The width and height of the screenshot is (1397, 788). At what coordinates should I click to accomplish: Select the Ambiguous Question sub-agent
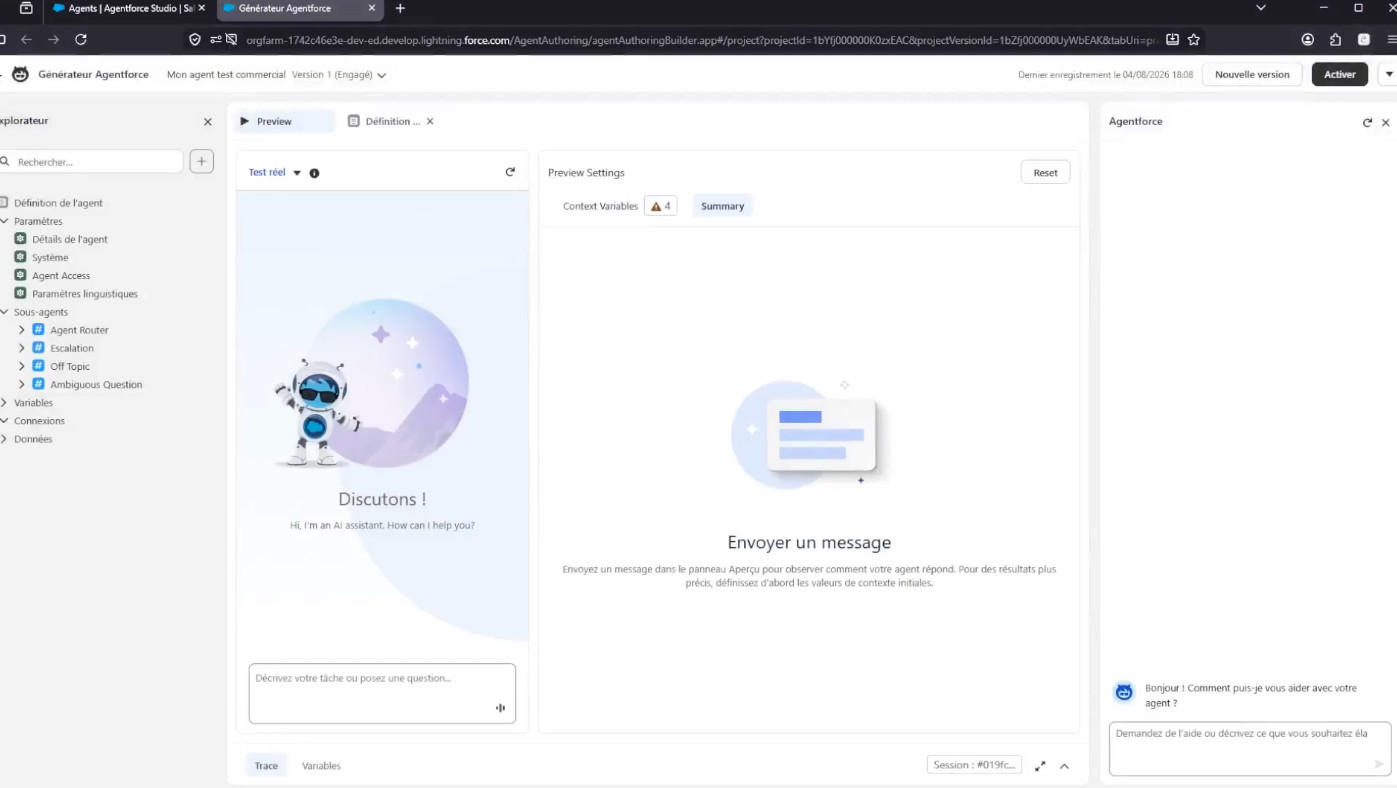(x=96, y=384)
